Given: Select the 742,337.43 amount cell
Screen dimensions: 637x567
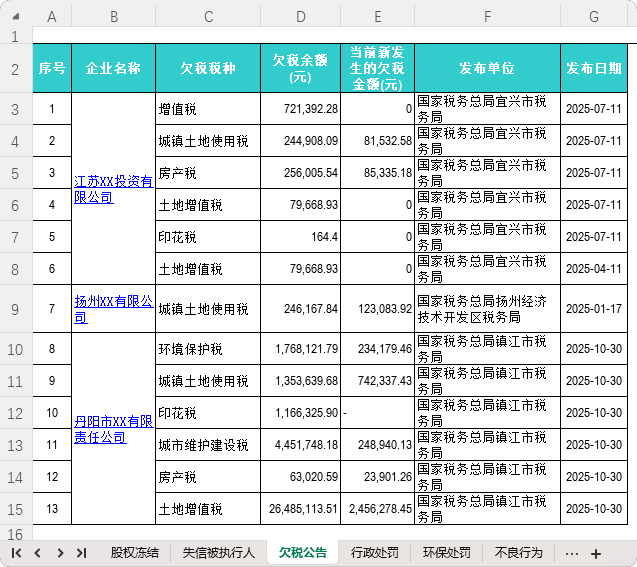Looking at the screenshot, I should pyautogui.click(x=377, y=381).
